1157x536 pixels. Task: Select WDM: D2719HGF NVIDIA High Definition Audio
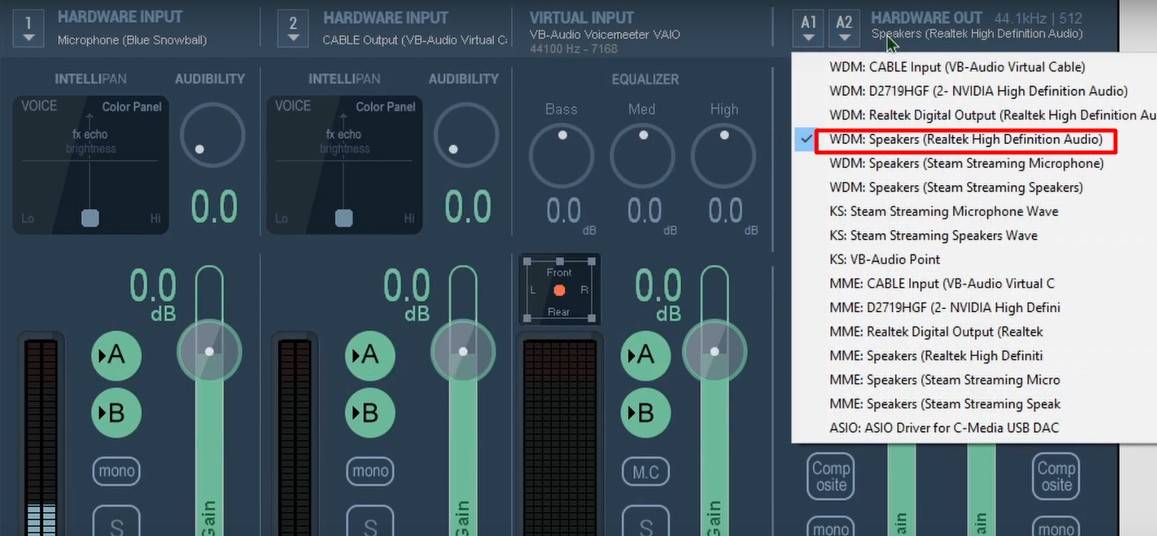point(974,91)
